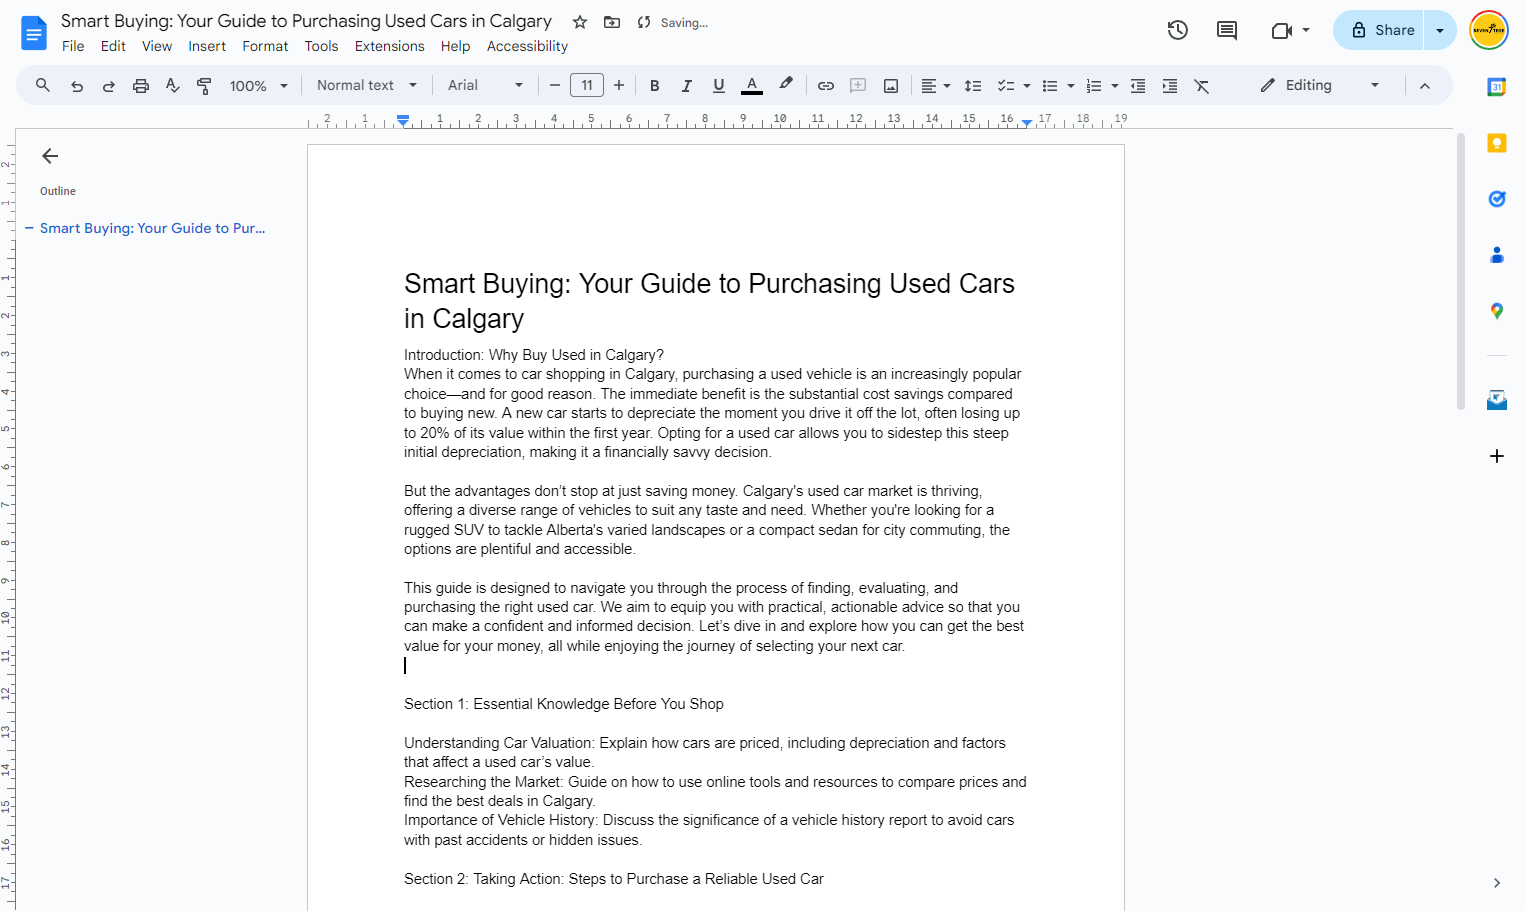The height and width of the screenshot is (911, 1525).
Task: Click the font size input field
Action: [587, 86]
